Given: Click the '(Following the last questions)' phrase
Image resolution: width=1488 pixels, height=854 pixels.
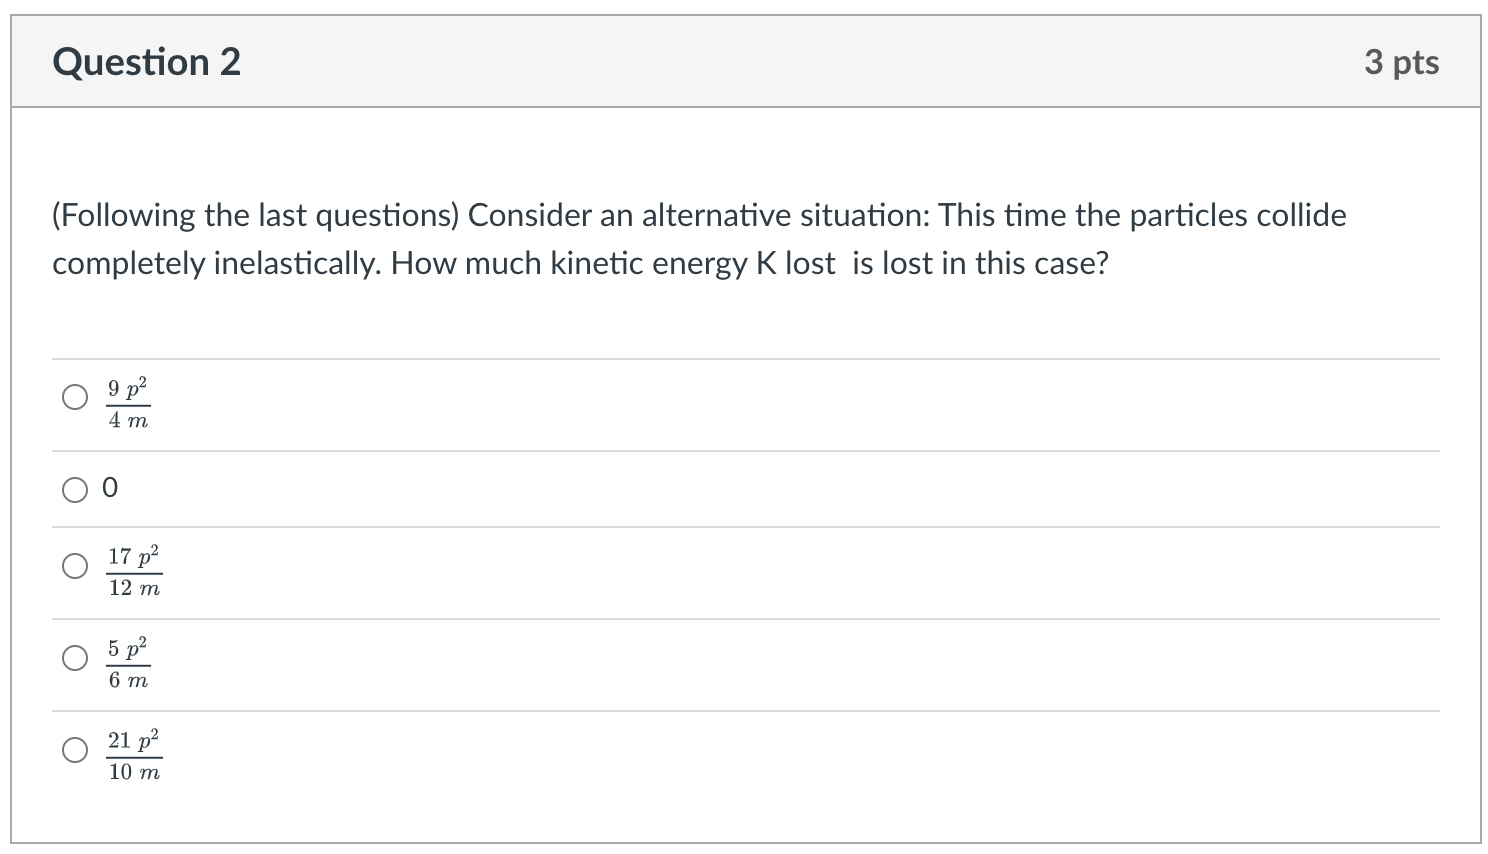Looking at the screenshot, I should pos(255,216).
